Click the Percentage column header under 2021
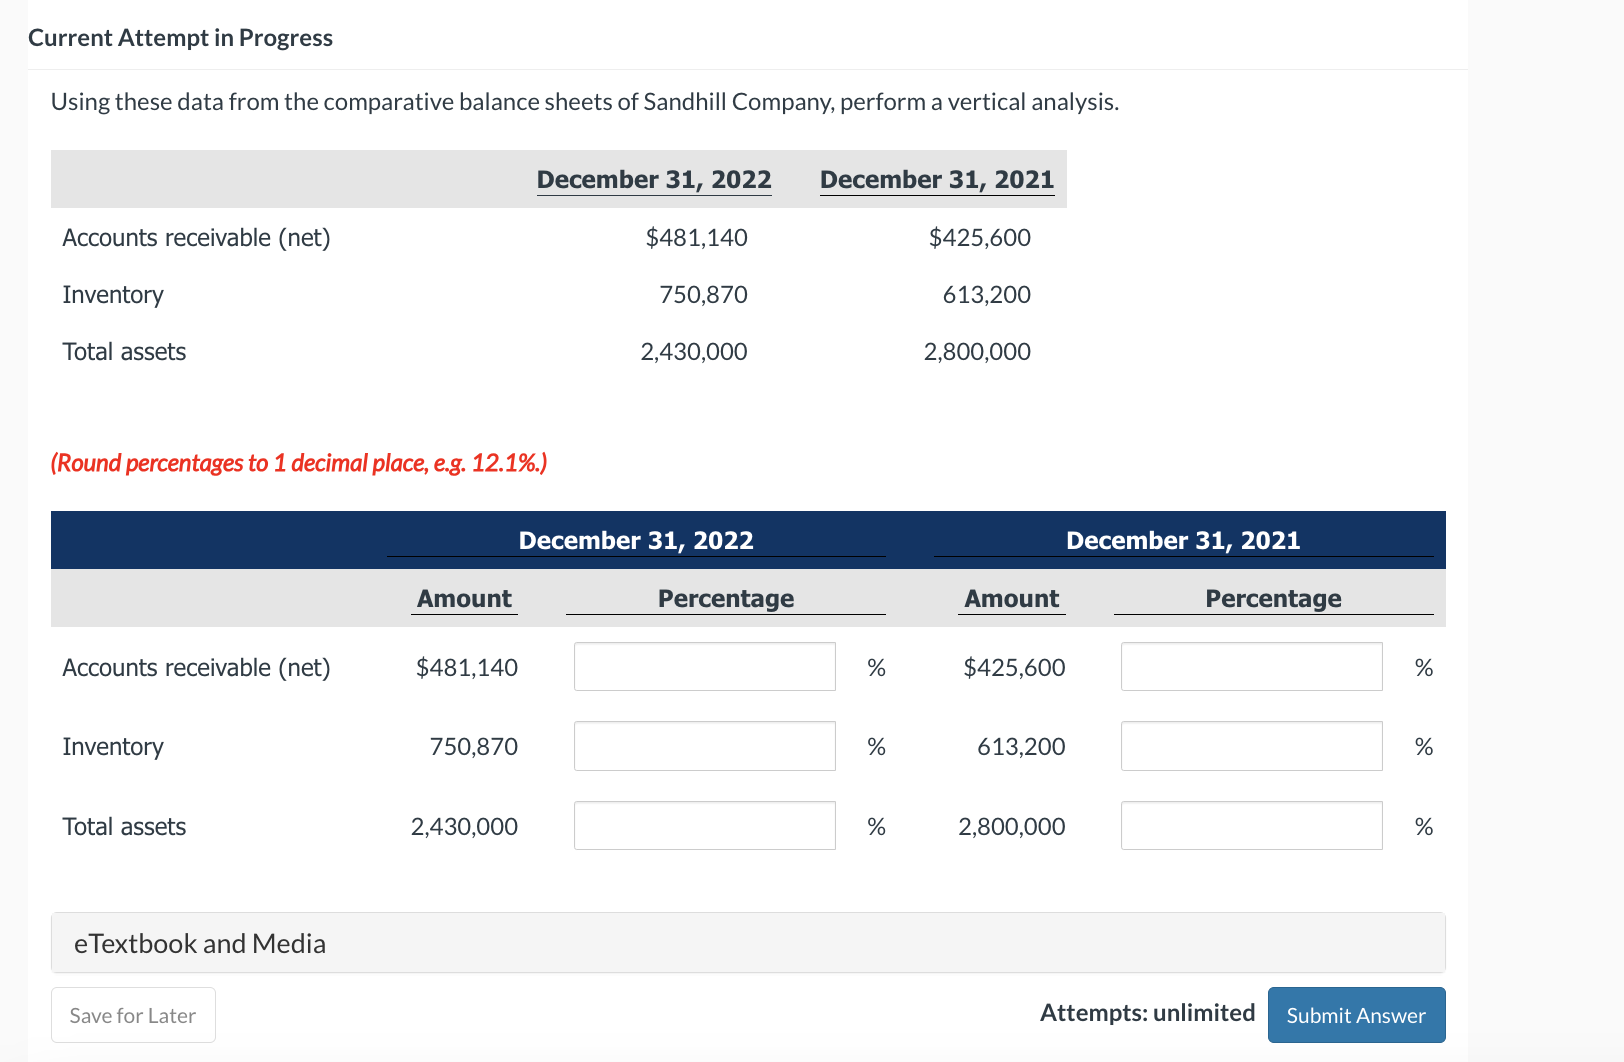 click(1273, 598)
